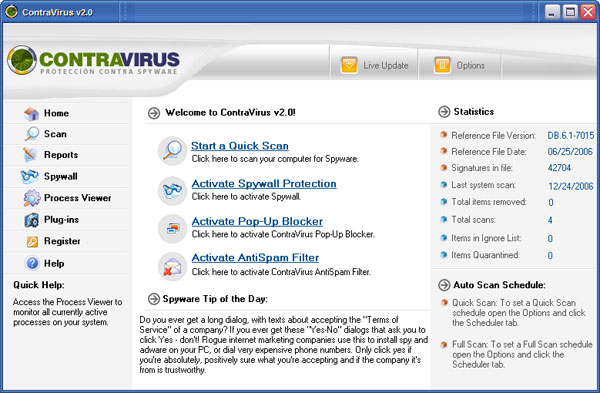Click the signatures count 42704
The width and height of the screenshot is (600, 393).
click(559, 168)
